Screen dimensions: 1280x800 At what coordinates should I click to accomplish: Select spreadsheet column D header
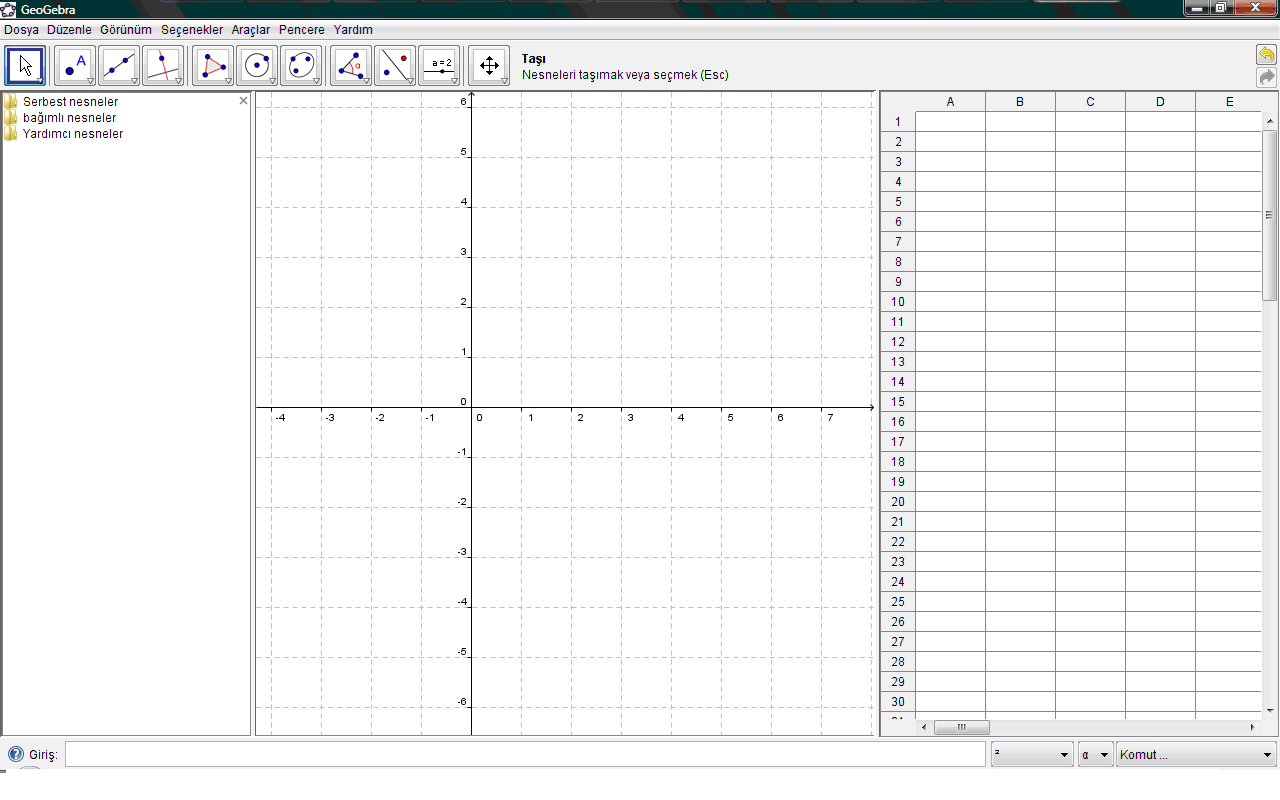pos(1160,102)
